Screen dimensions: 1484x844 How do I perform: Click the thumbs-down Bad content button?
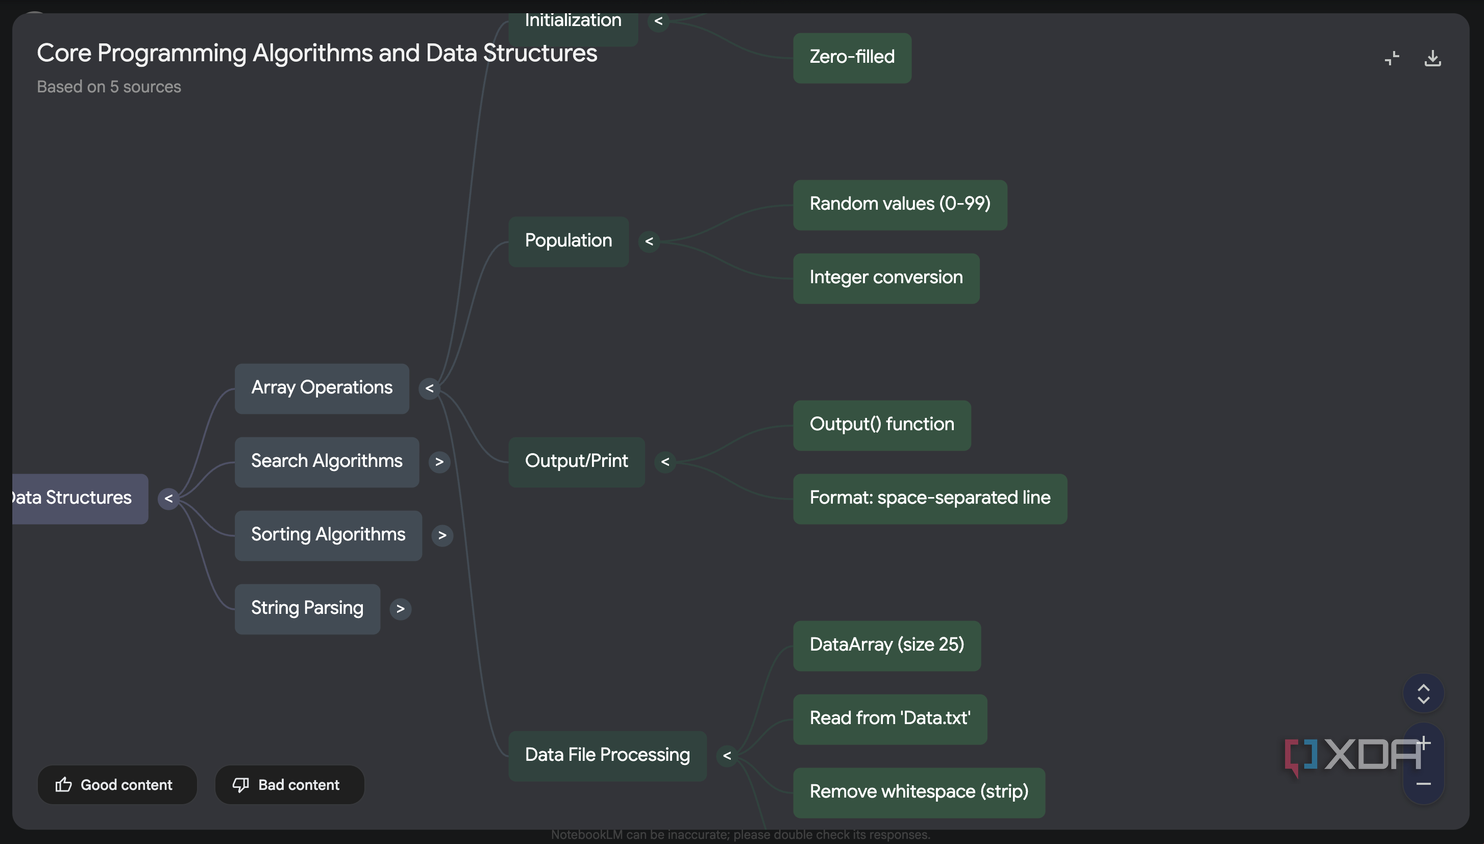pos(290,785)
